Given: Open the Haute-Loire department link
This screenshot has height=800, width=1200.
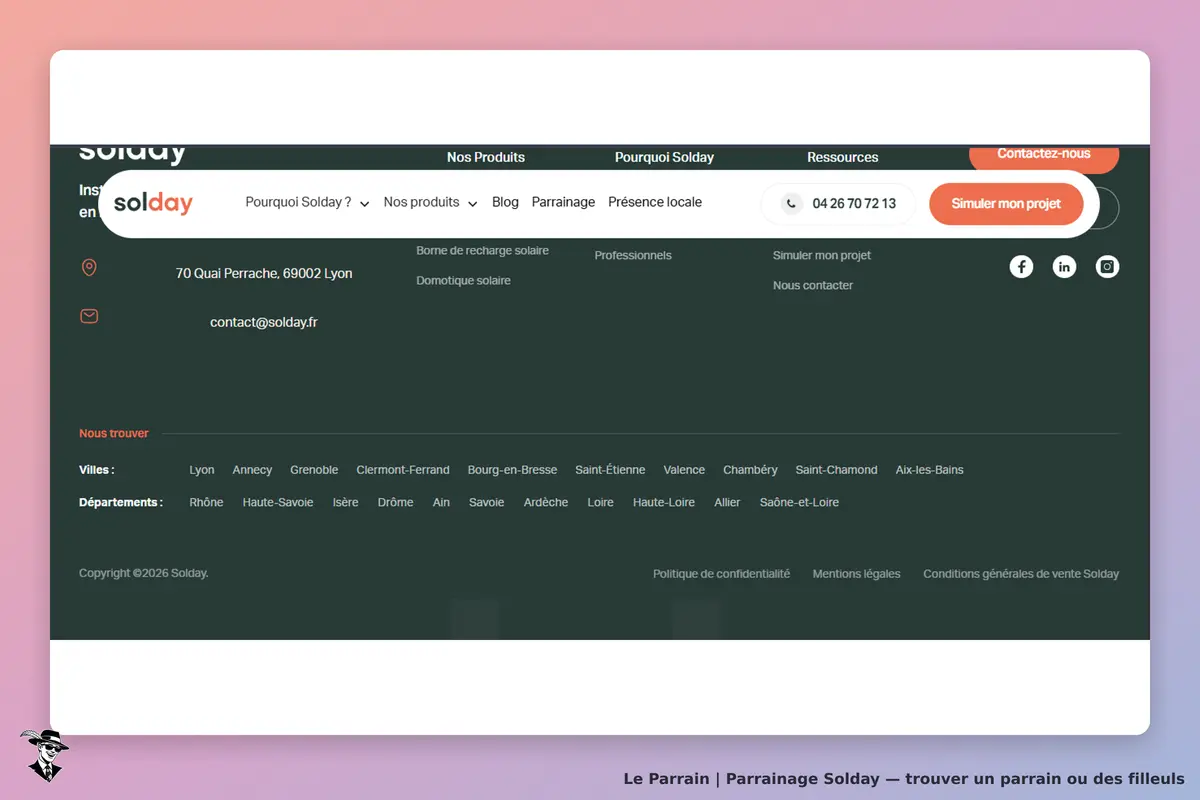Looking at the screenshot, I should 664,503.
